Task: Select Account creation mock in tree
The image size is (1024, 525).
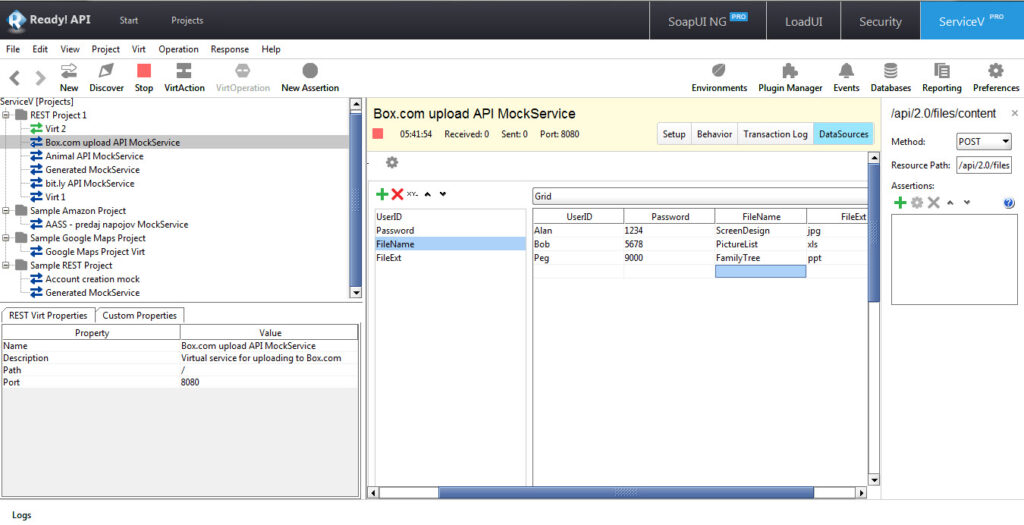Action: point(92,279)
